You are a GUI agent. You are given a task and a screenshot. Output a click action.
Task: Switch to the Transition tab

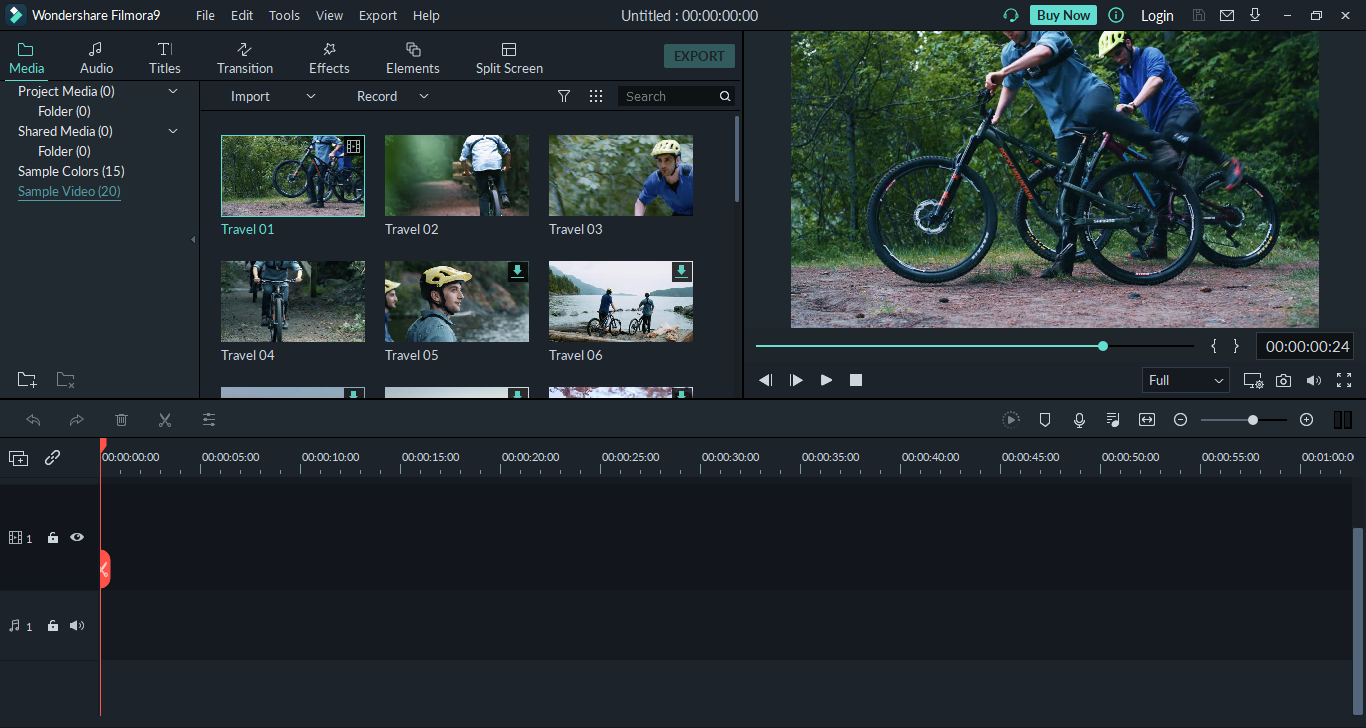tap(245, 58)
